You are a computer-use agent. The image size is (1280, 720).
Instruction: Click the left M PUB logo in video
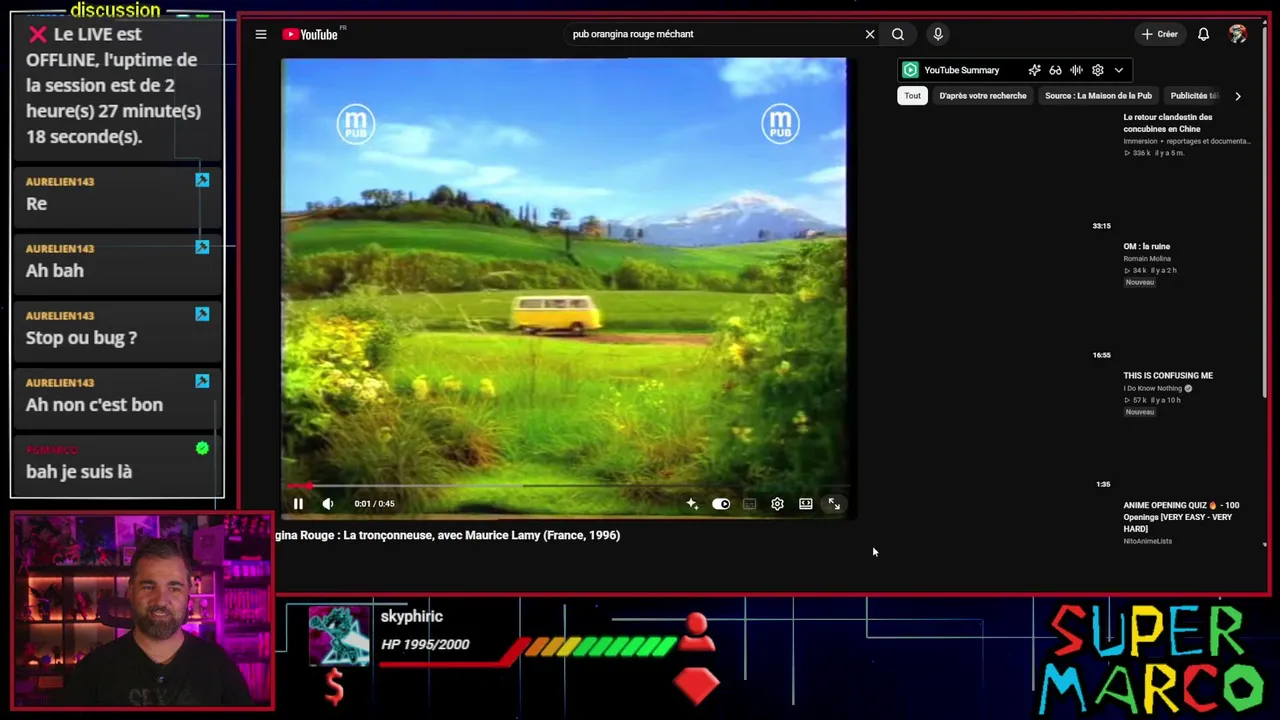pos(356,125)
